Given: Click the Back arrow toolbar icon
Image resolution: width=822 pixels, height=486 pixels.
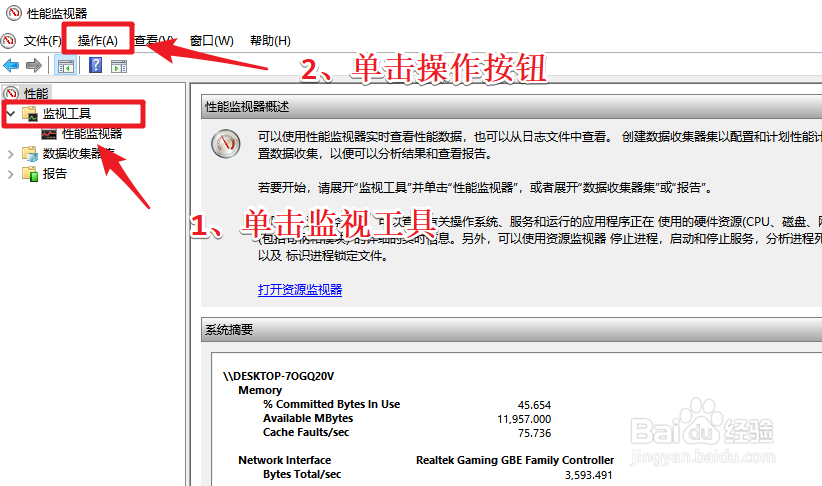Looking at the screenshot, I should coord(11,66).
